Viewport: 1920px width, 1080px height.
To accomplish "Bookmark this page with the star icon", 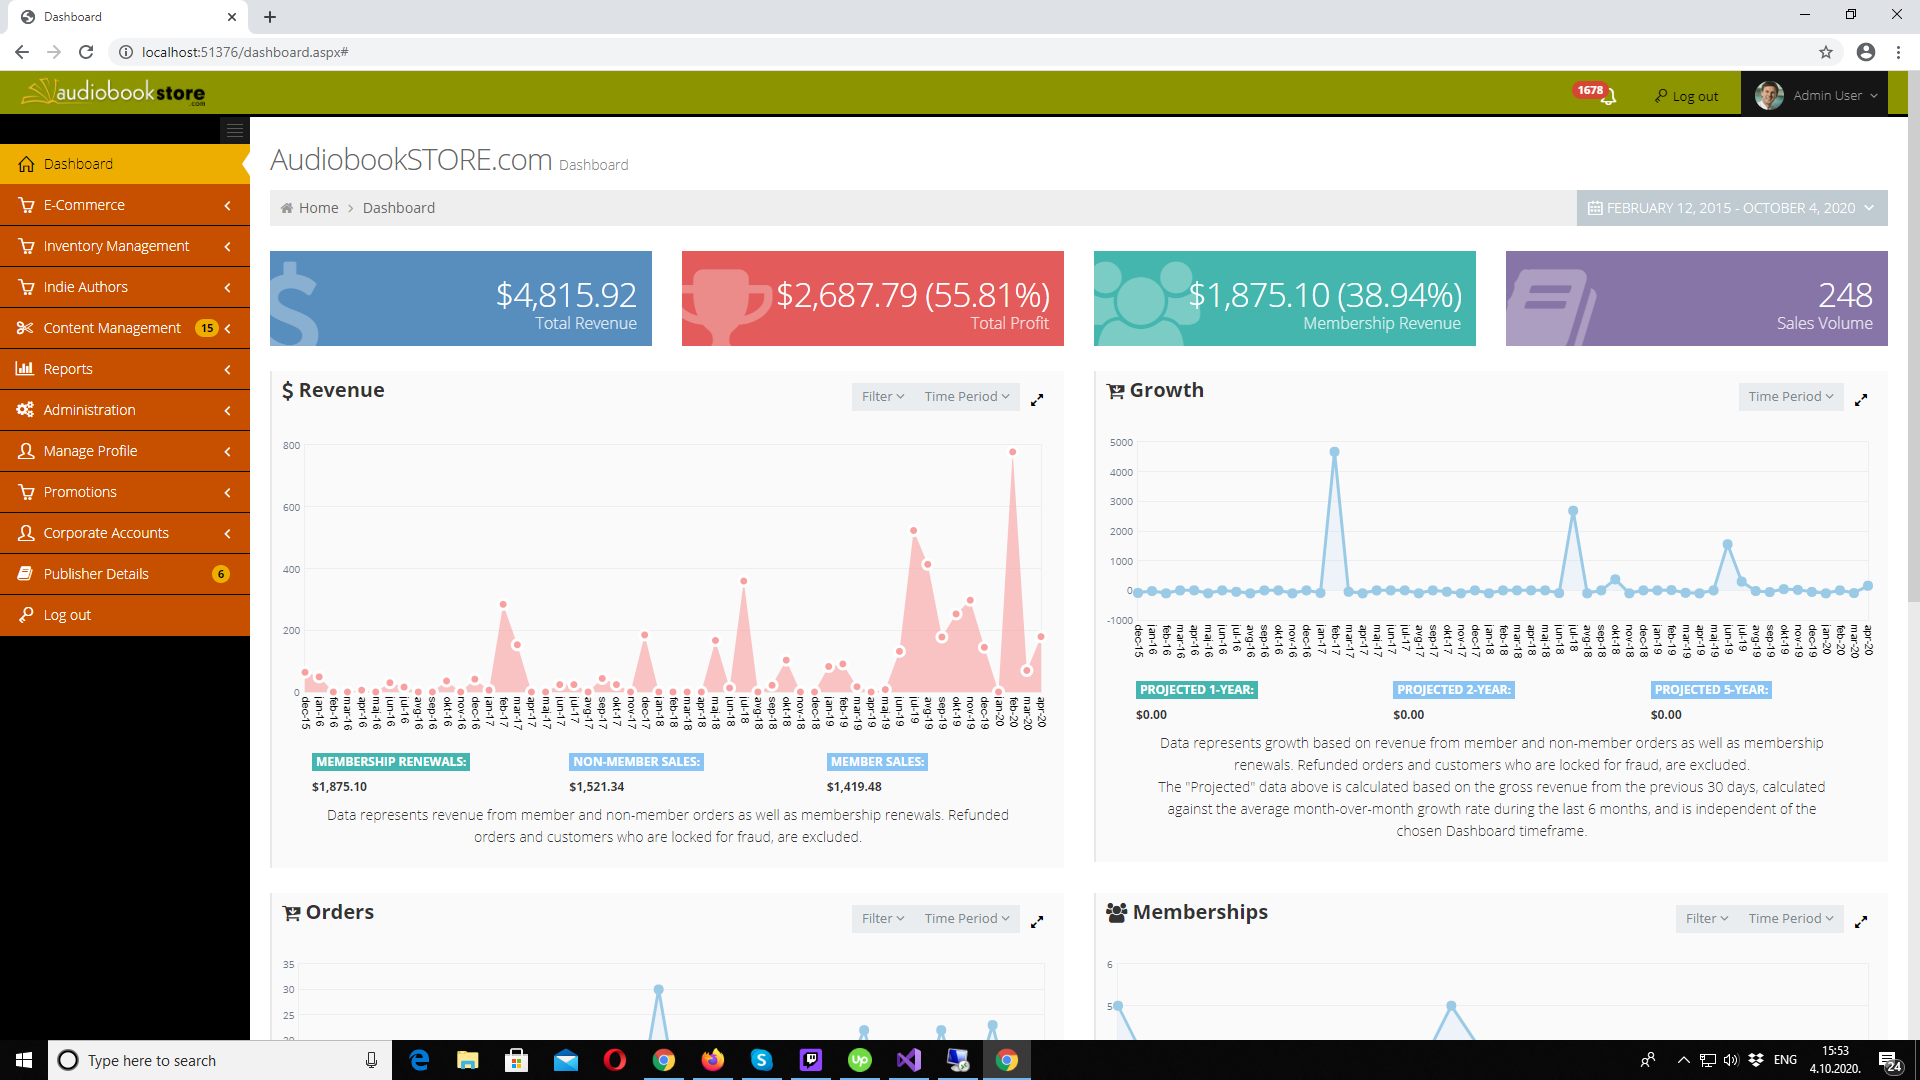I will point(1826,52).
